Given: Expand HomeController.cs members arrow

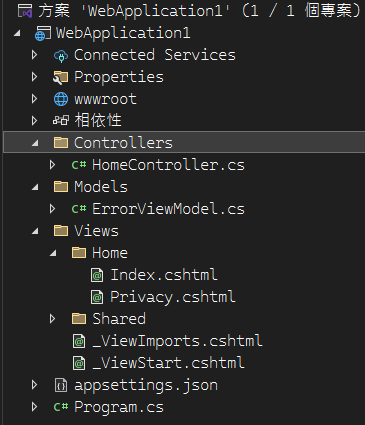Looking at the screenshot, I should click(x=52, y=165).
